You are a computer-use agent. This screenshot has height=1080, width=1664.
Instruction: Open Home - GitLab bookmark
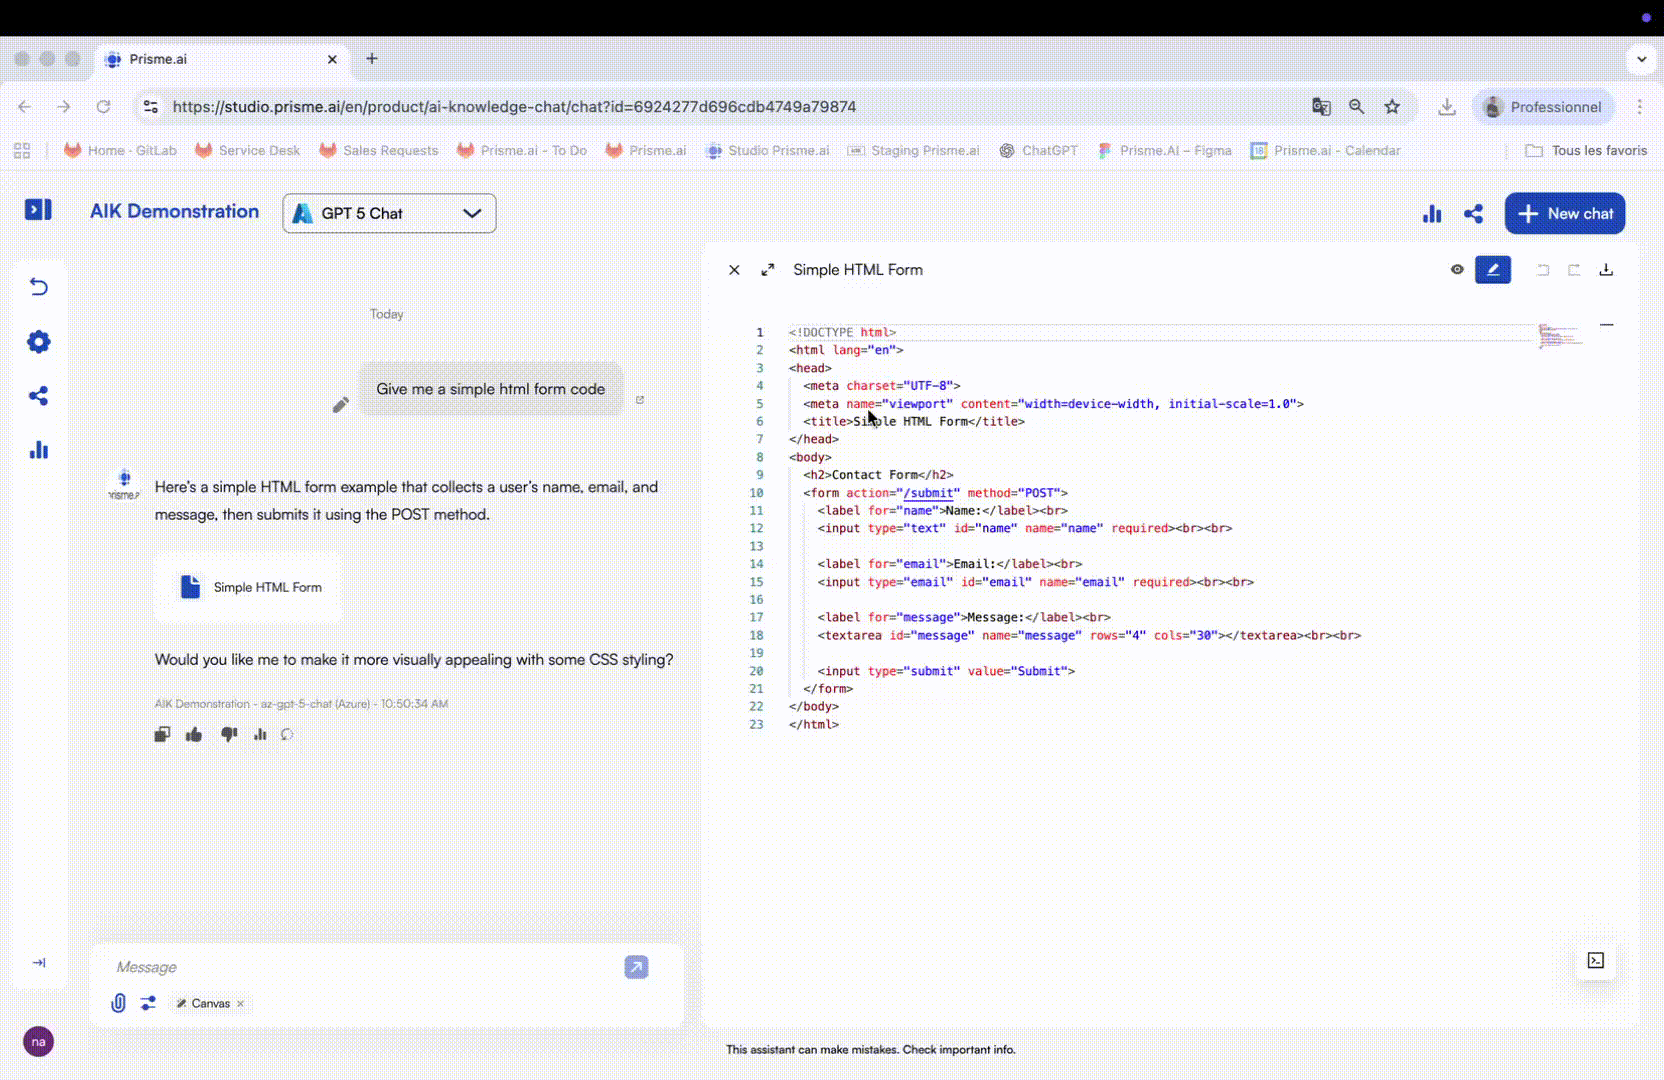(x=120, y=150)
